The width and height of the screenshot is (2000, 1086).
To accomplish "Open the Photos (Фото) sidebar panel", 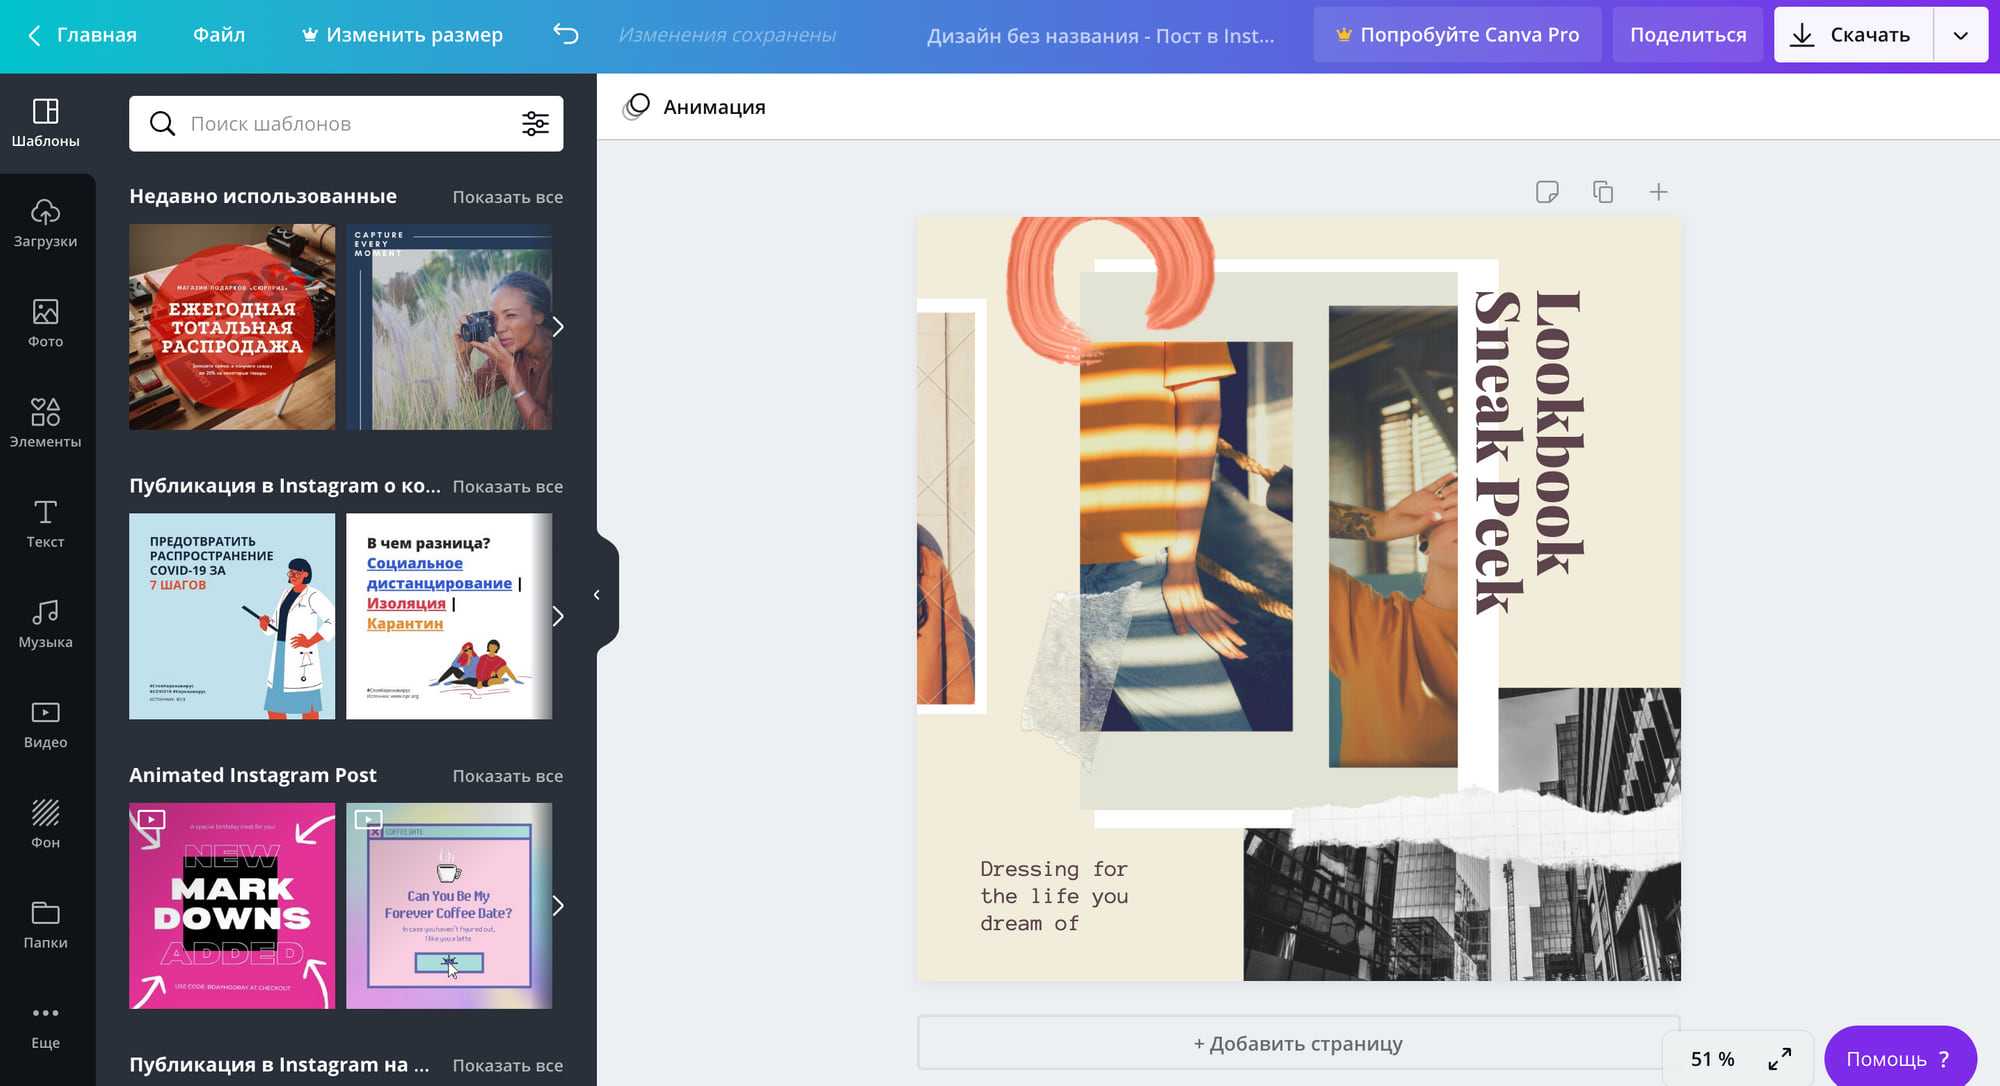I will [45, 323].
